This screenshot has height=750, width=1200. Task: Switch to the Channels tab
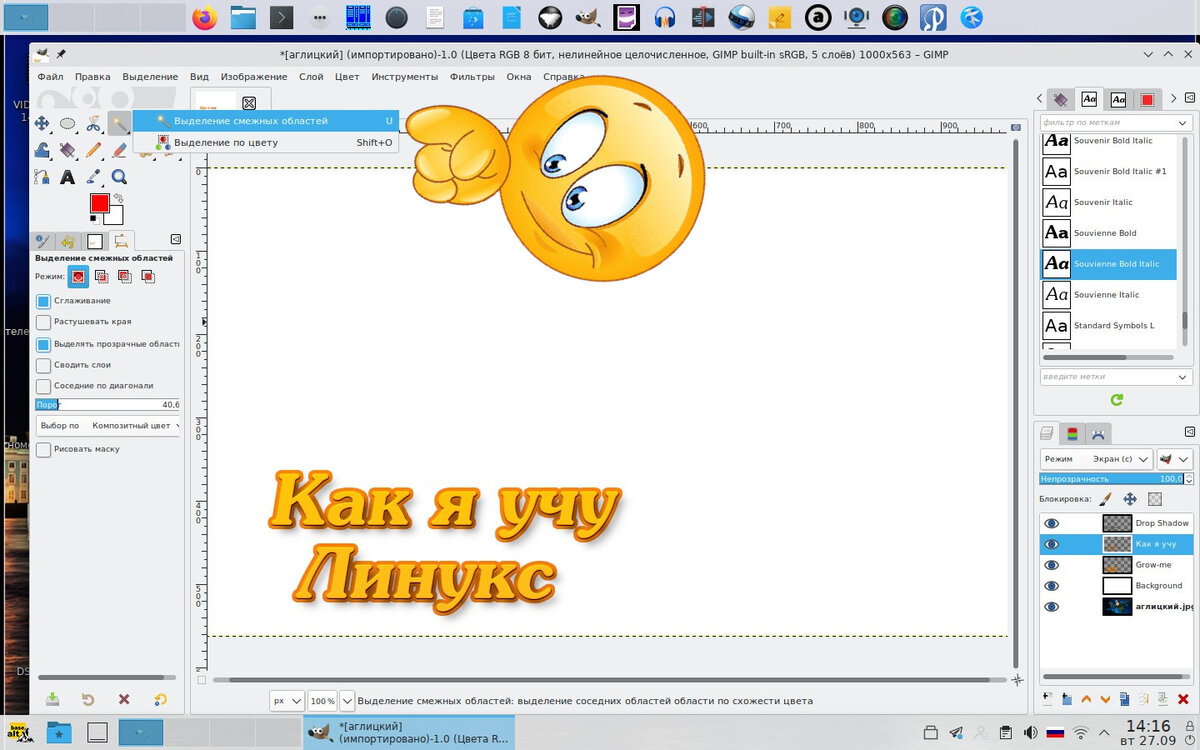1072,434
